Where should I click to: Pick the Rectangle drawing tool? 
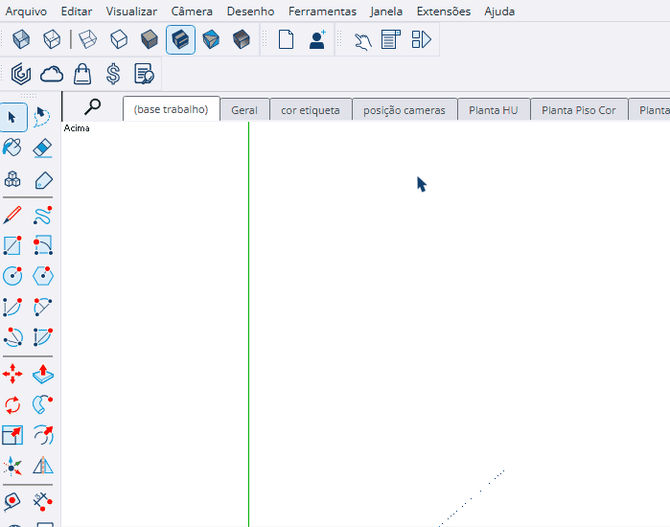tap(12, 245)
